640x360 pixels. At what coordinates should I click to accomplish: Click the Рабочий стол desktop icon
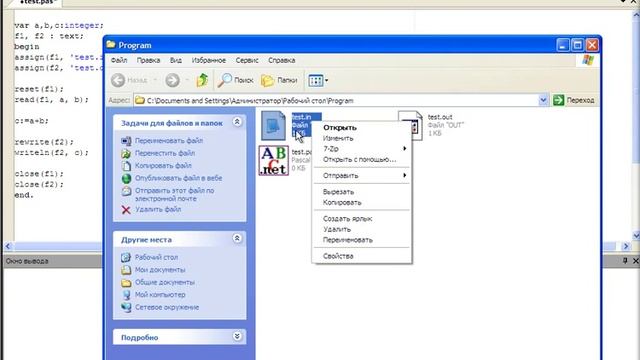pyautogui.click(x=126, y=258)
